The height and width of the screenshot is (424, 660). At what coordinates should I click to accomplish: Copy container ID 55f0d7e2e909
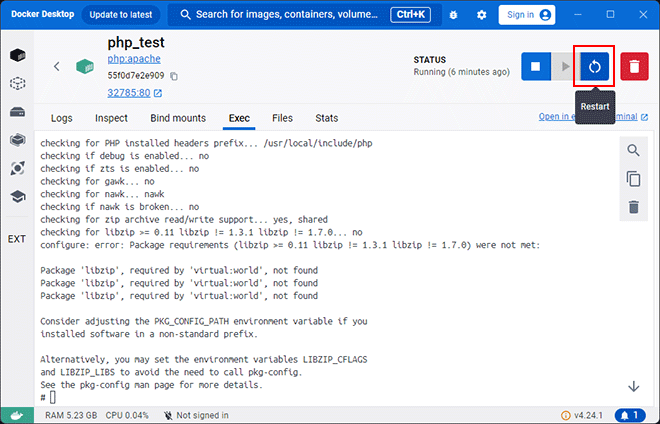[x=174, y=76]
